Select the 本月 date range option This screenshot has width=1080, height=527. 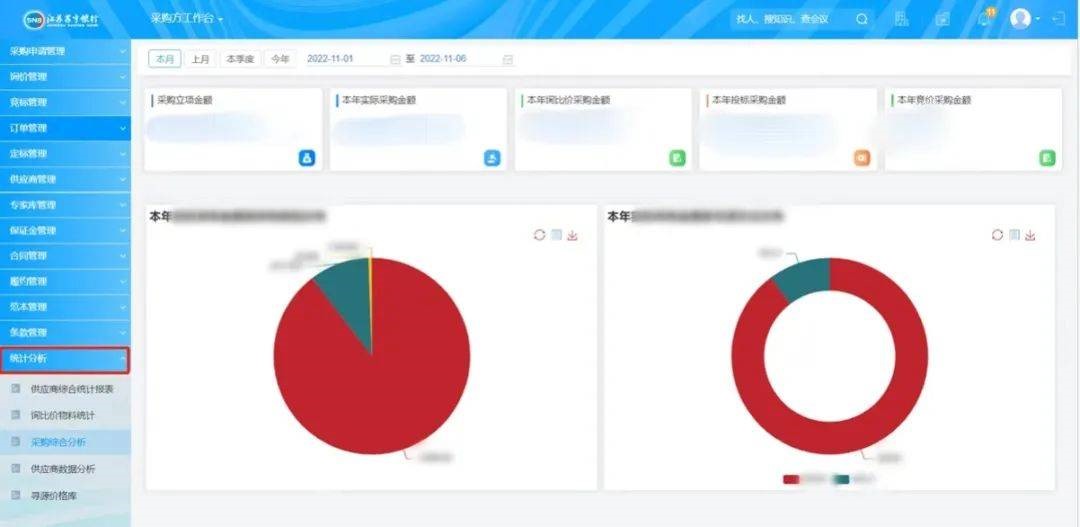(165, 59)
